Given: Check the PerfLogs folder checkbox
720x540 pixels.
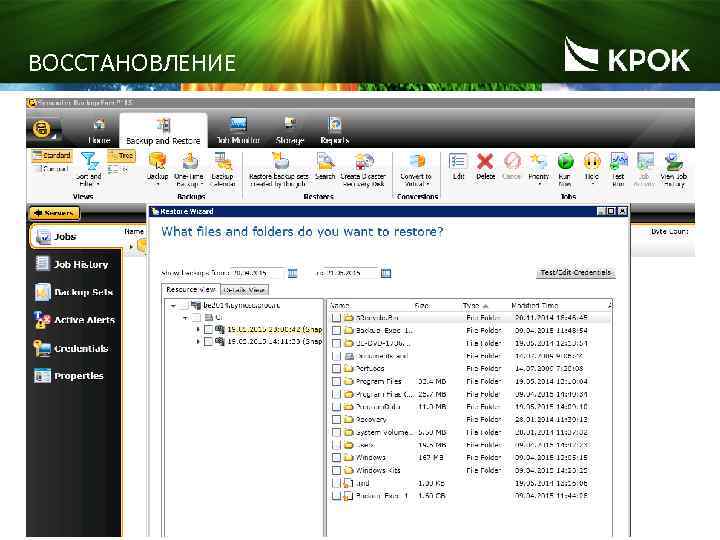Looking at the screenshot, I should click(336, 369).
